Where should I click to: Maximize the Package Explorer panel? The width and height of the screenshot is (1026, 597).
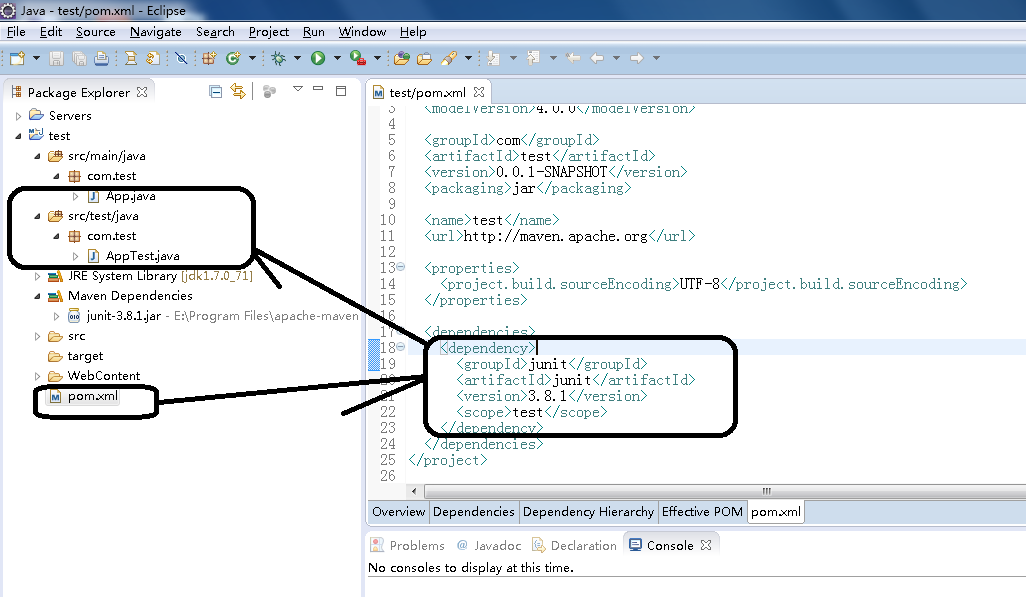341,90
